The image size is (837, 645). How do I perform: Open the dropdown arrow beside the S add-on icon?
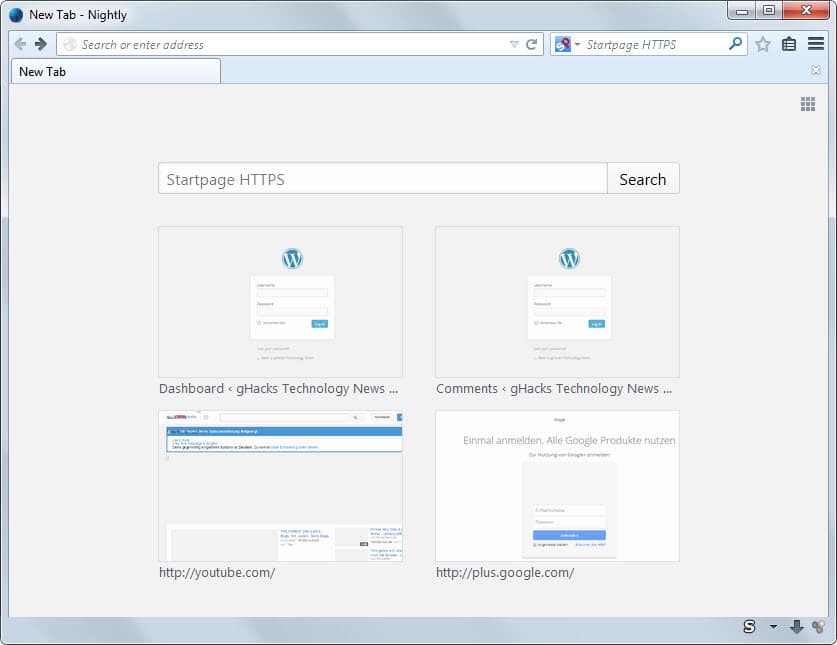(x=773, y=626)
